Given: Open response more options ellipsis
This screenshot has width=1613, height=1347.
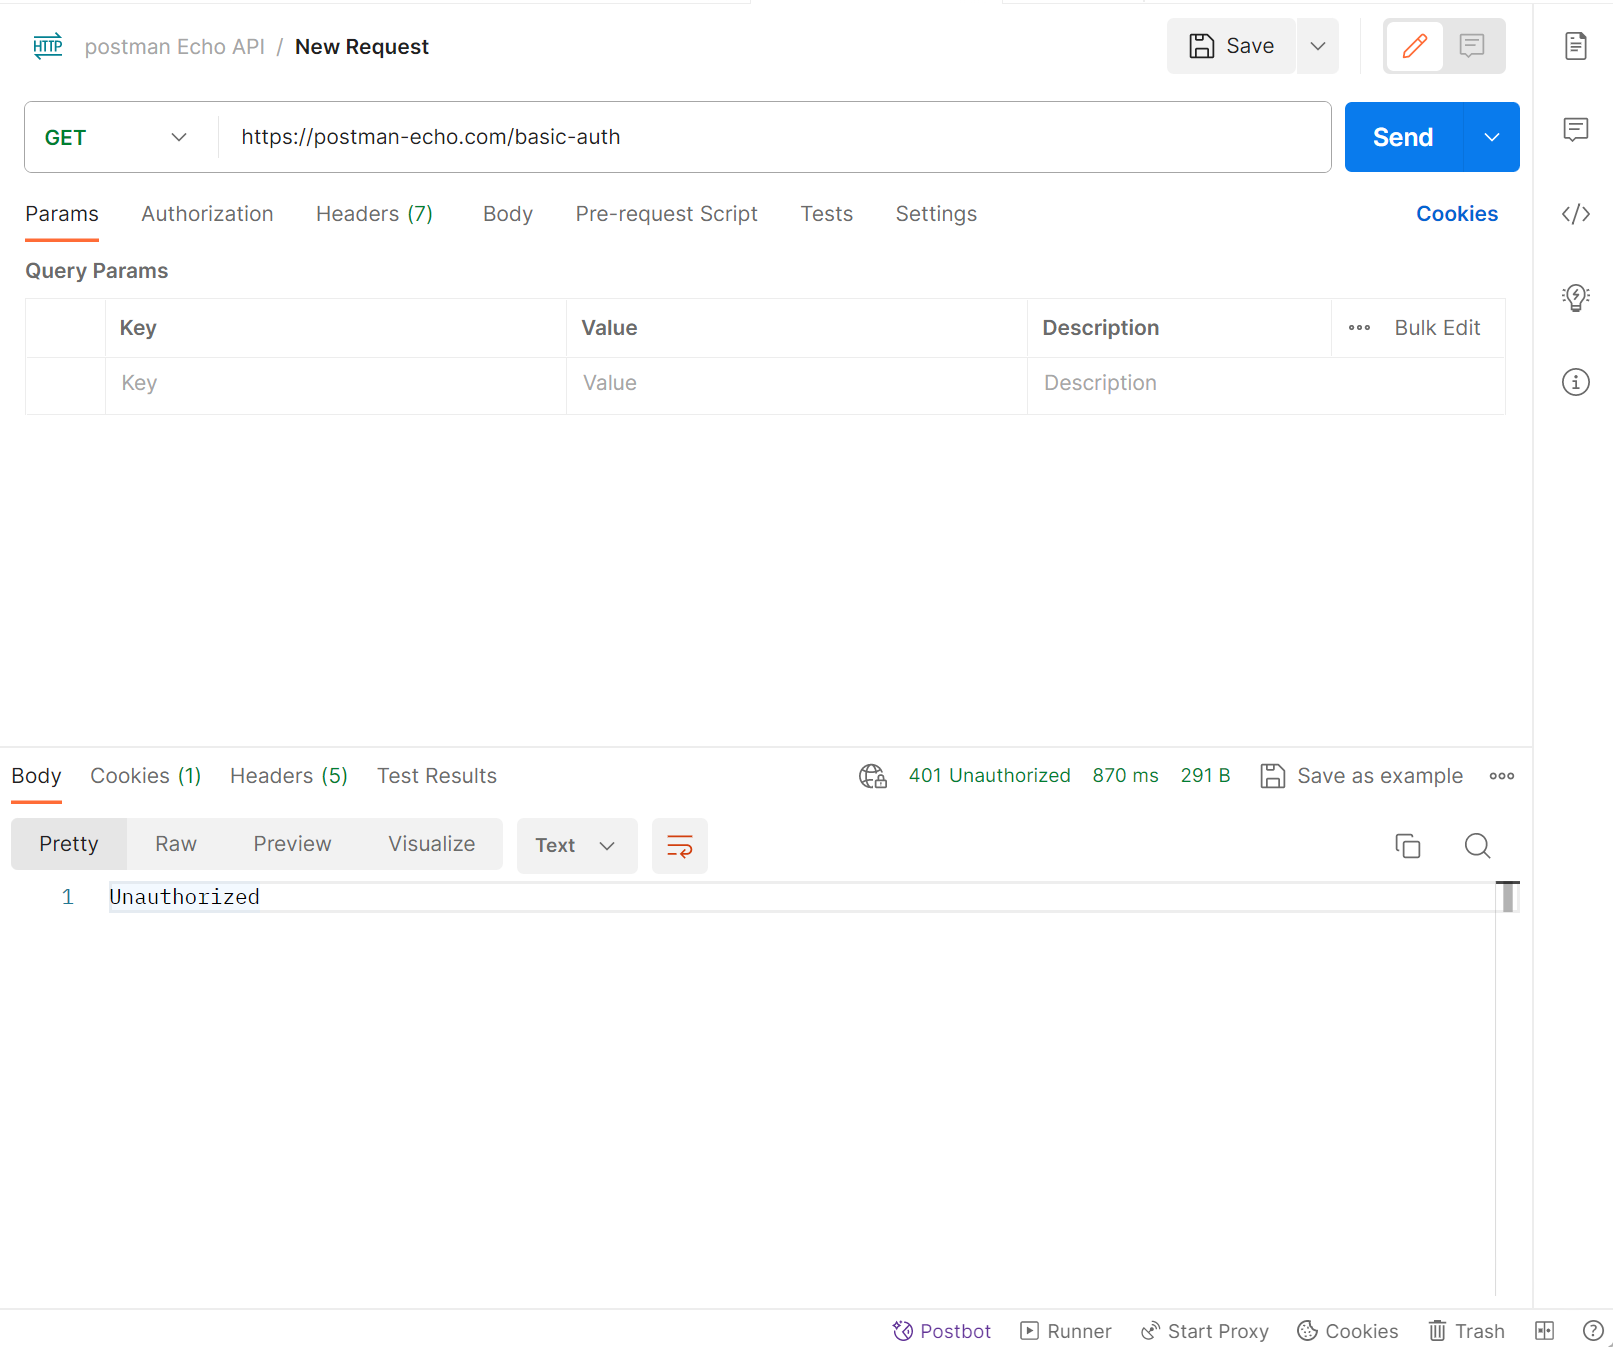Looking at the screenshot, I should click(1502, 776).
